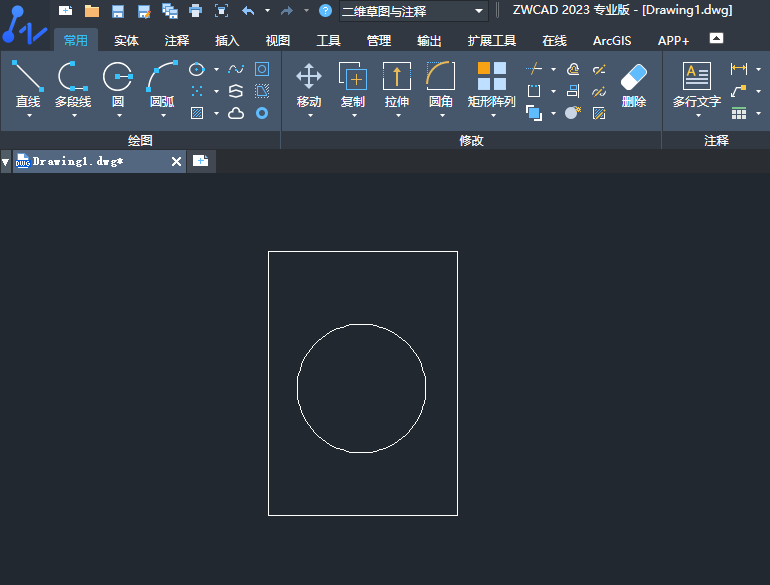Pick the spline curve tool
The width and height of the screenshot is (770, 585).
coord(236,69)
